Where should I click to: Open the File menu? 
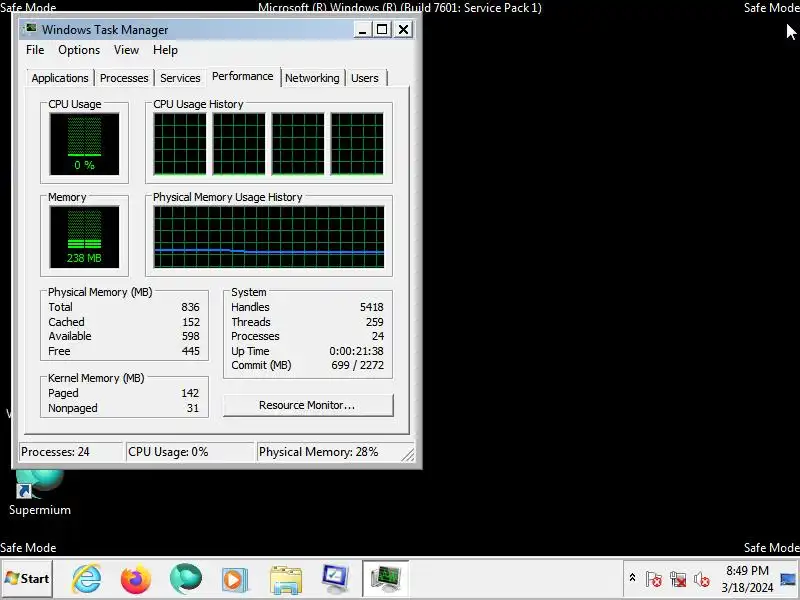(35, 50)
